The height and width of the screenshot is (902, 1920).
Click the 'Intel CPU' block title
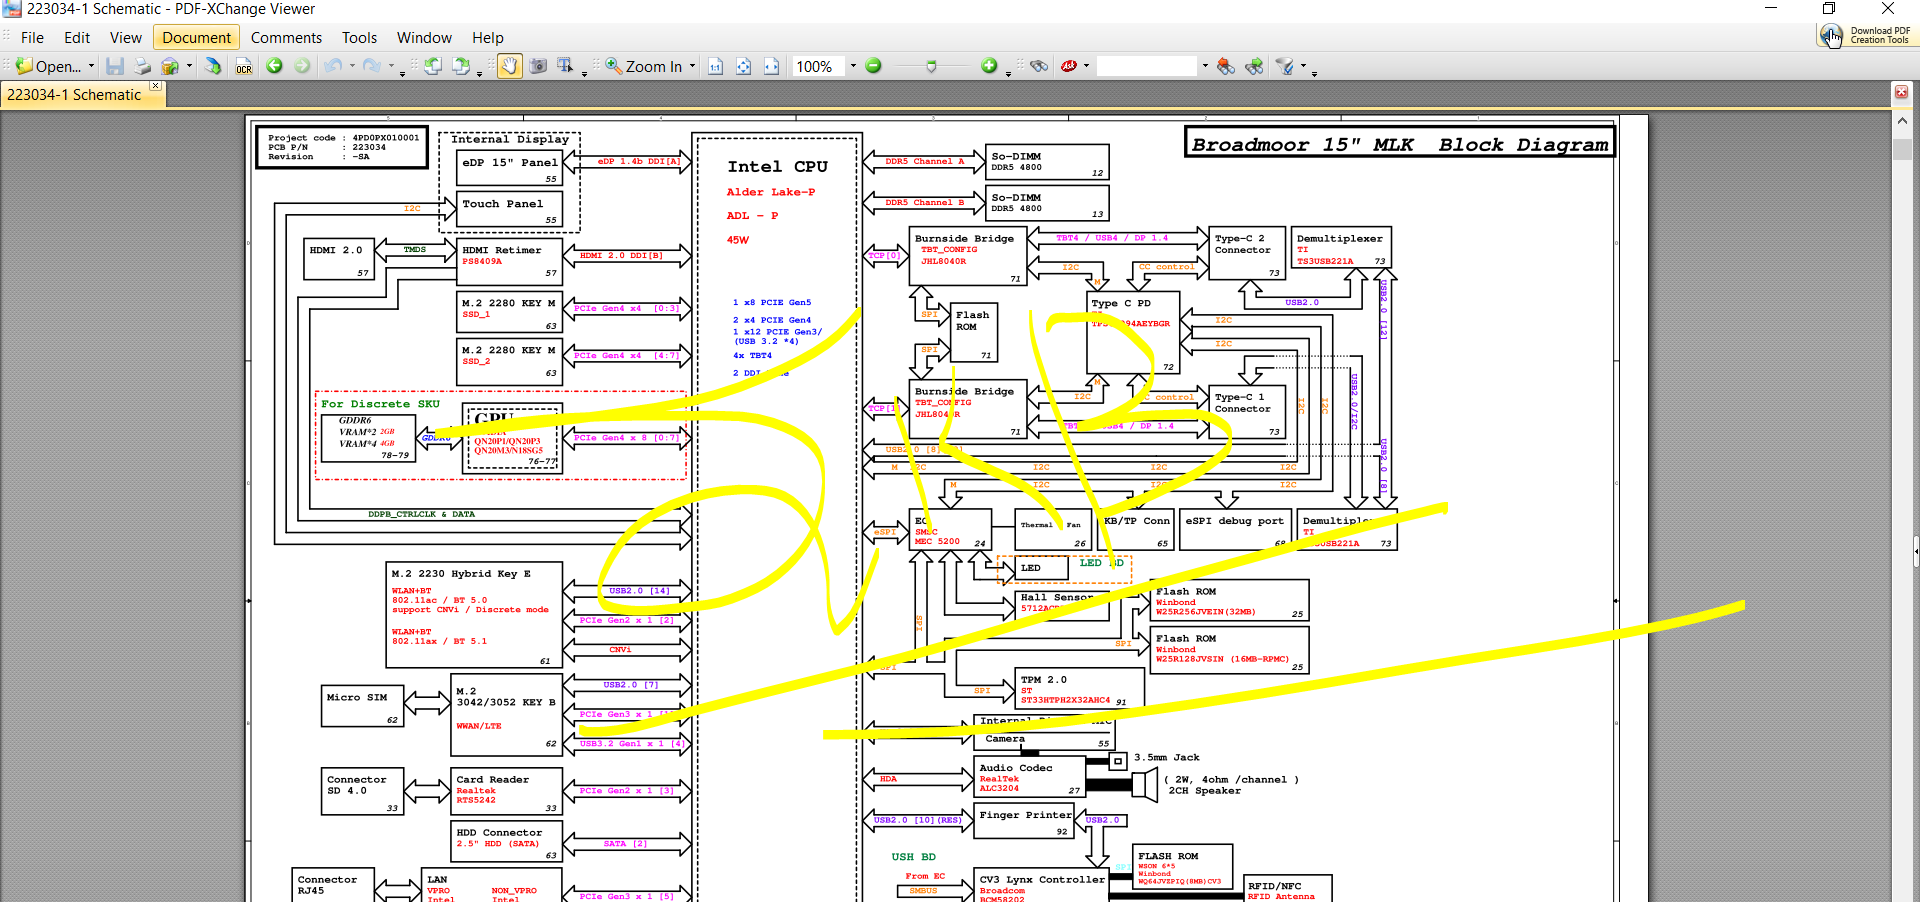click(777, 167)
